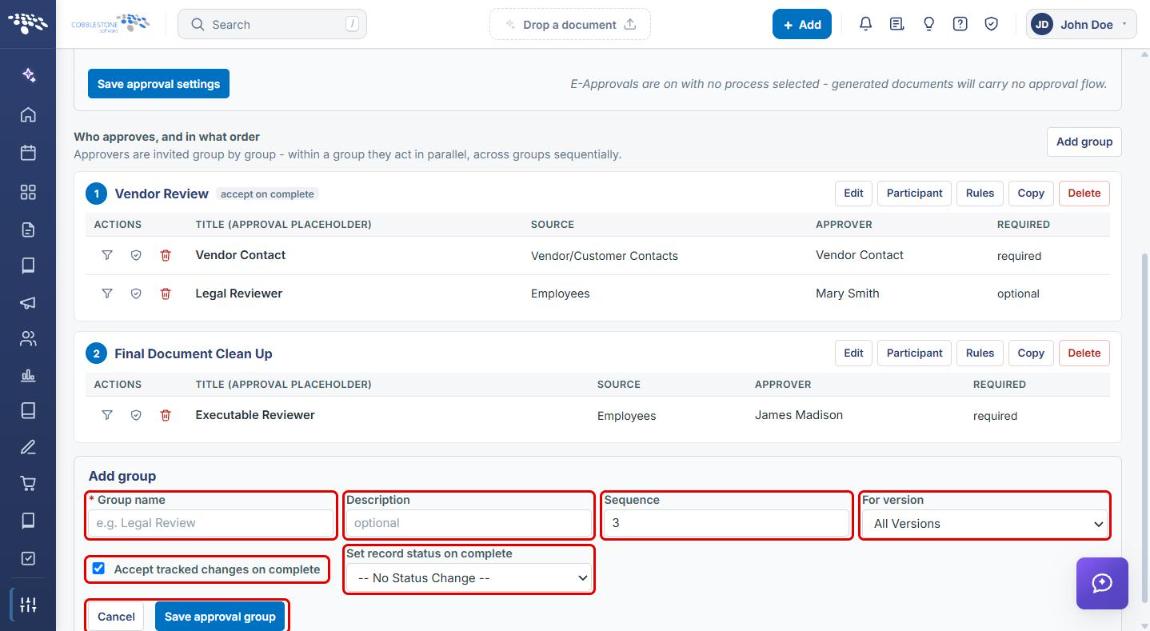Click the Description input
This screenshot has height=631, width=1150.
pyautogui.click(x=469, y=523)
